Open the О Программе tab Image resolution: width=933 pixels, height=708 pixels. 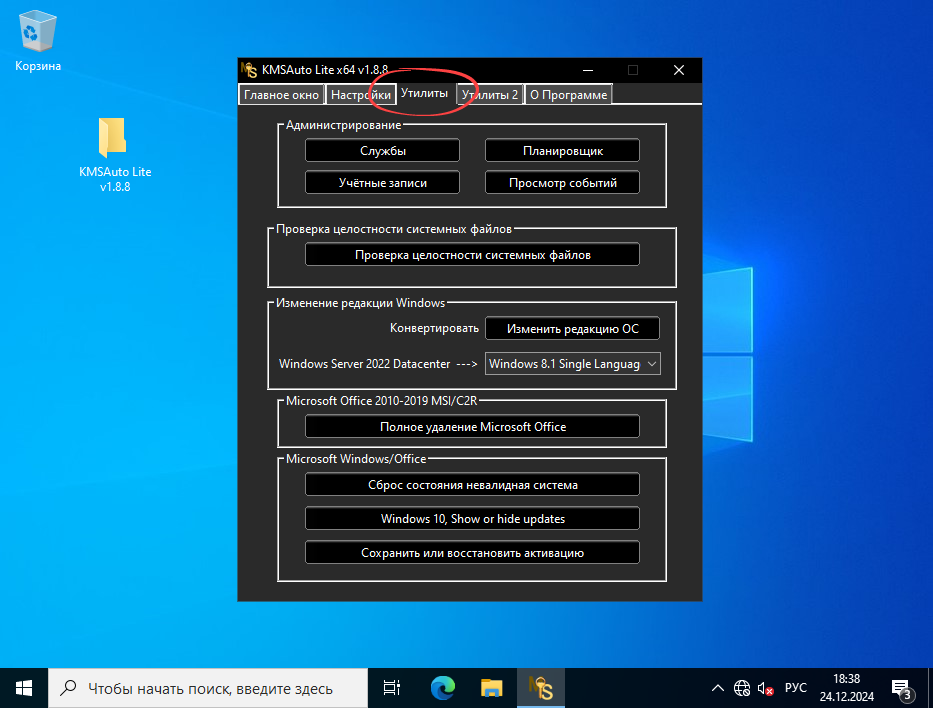(568, 94)
